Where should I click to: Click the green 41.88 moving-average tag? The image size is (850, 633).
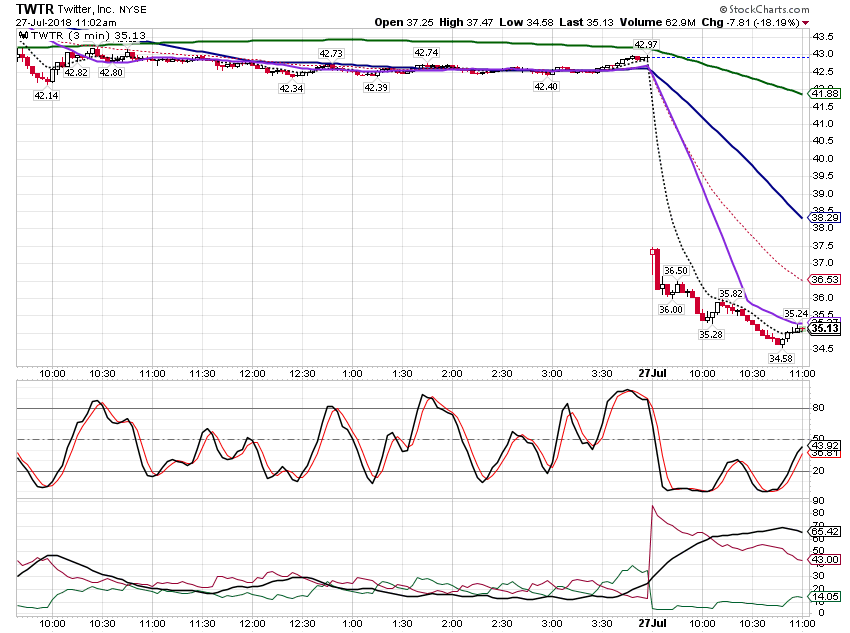tap(825, 93)
